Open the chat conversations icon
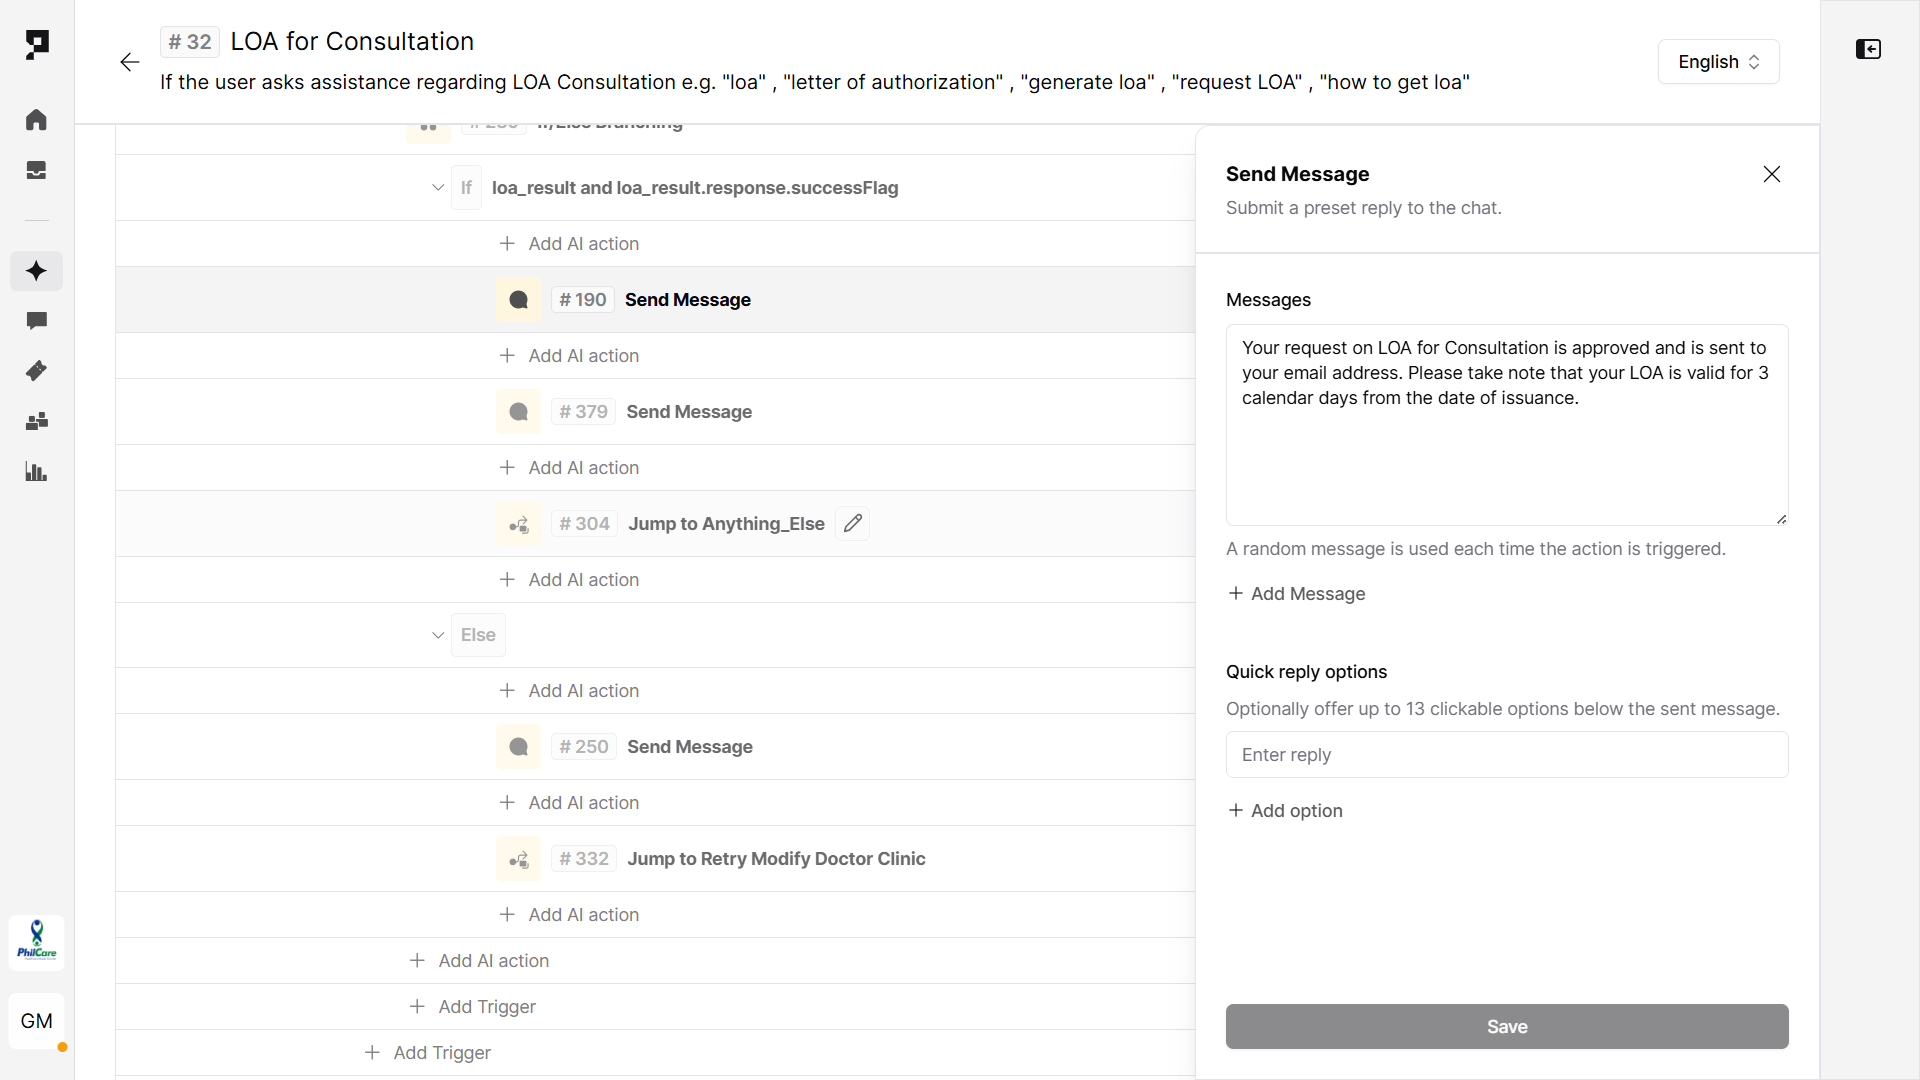Screen dimensions: 1920x1080 [36, 321]
